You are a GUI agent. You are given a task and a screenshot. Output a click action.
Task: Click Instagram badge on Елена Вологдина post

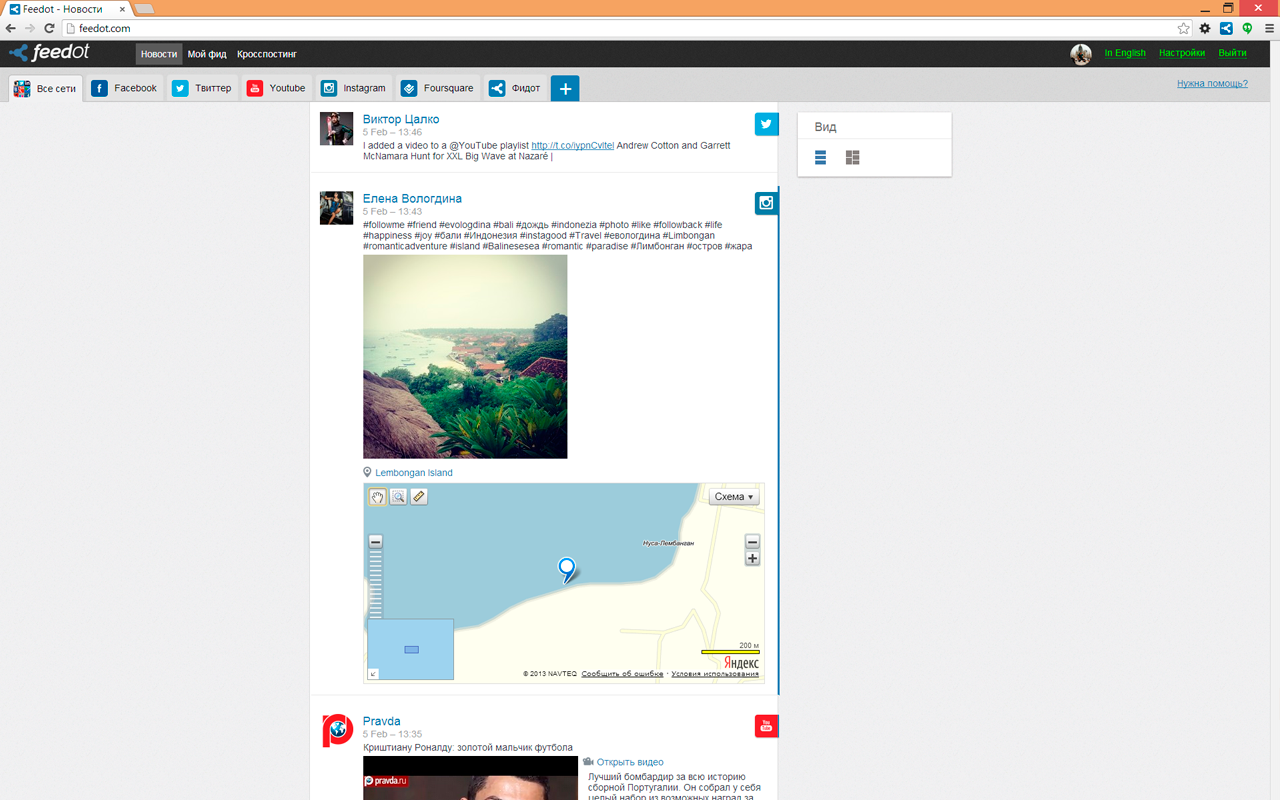766,203
